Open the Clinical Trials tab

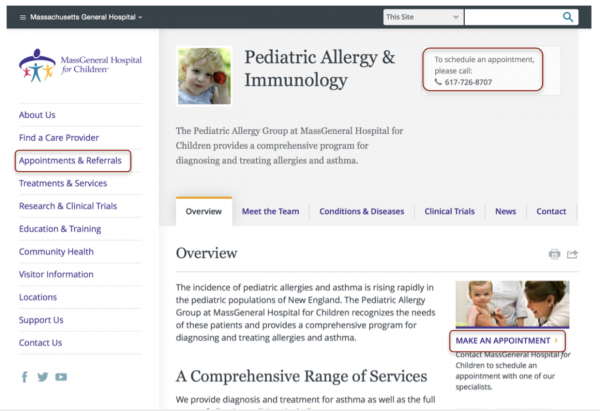click(x=449, y=211)
